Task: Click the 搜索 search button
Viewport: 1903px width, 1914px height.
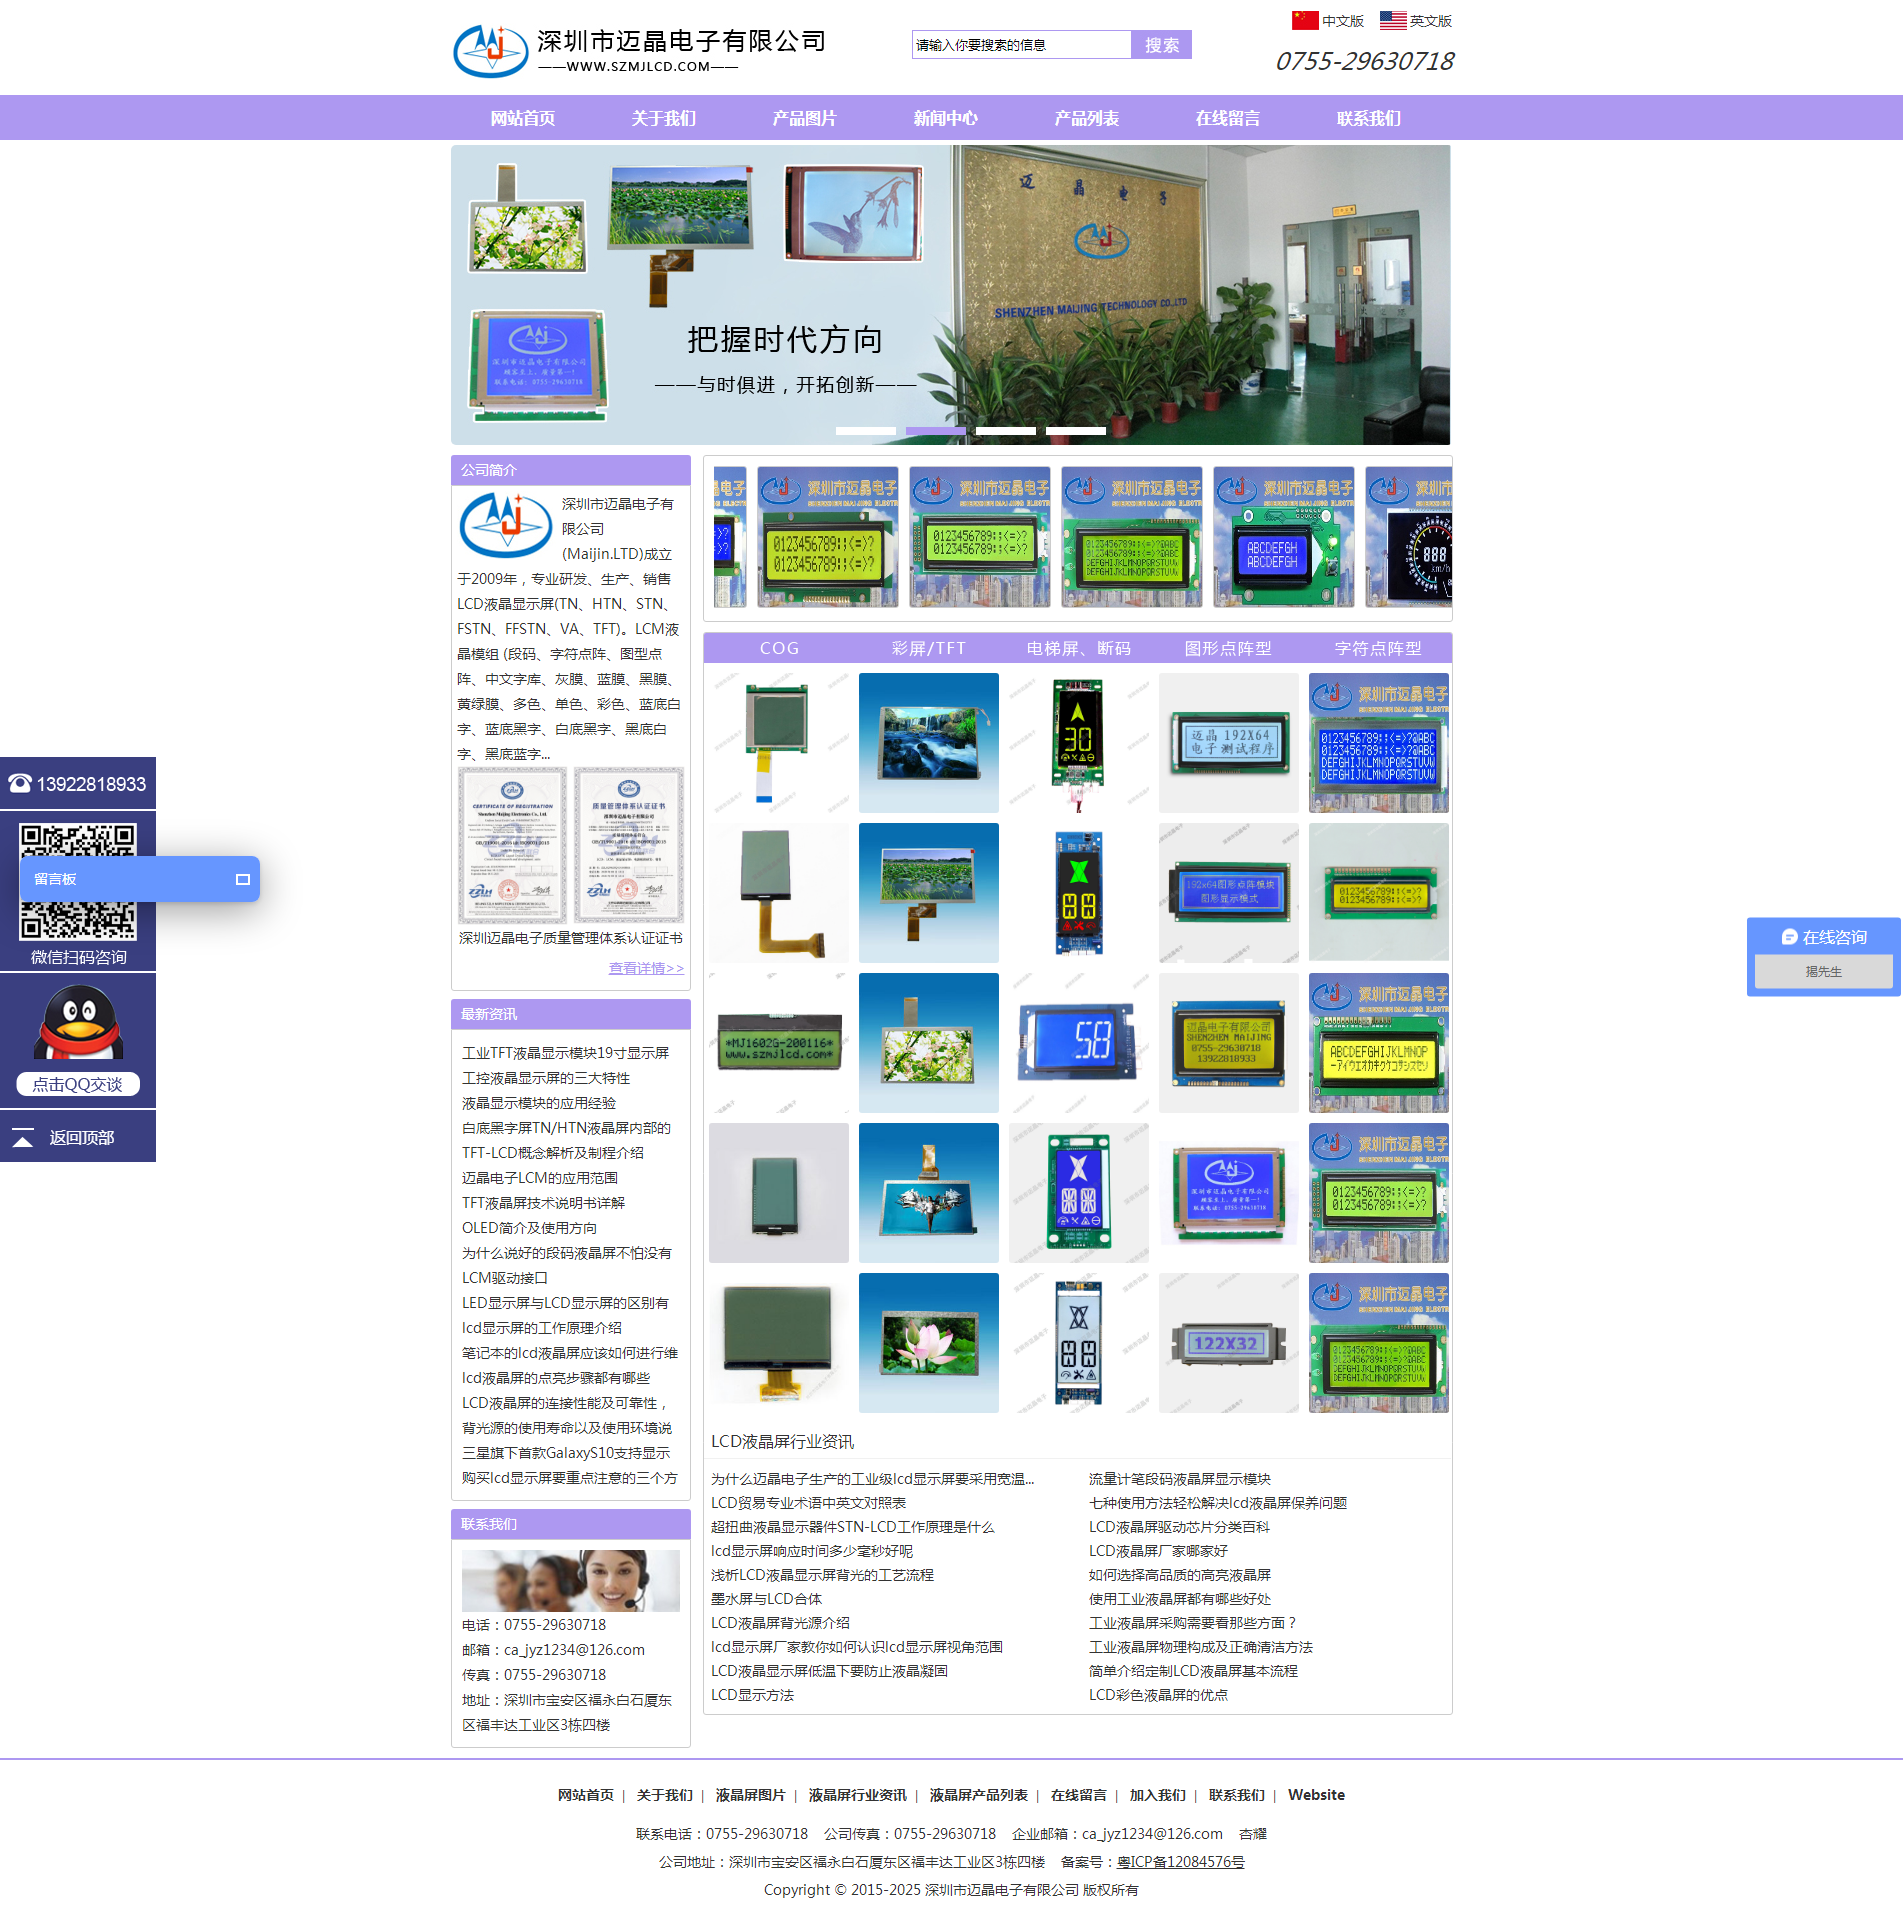Action: (1161, 45)
